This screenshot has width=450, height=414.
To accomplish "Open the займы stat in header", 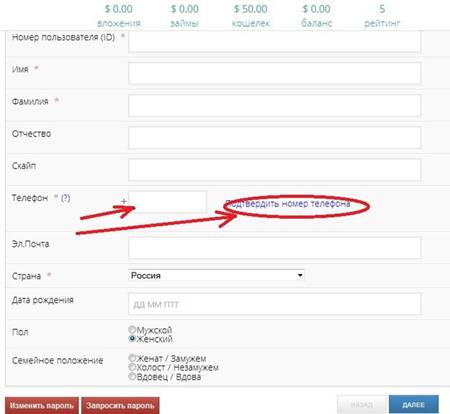I will click(x=185, y=16).
